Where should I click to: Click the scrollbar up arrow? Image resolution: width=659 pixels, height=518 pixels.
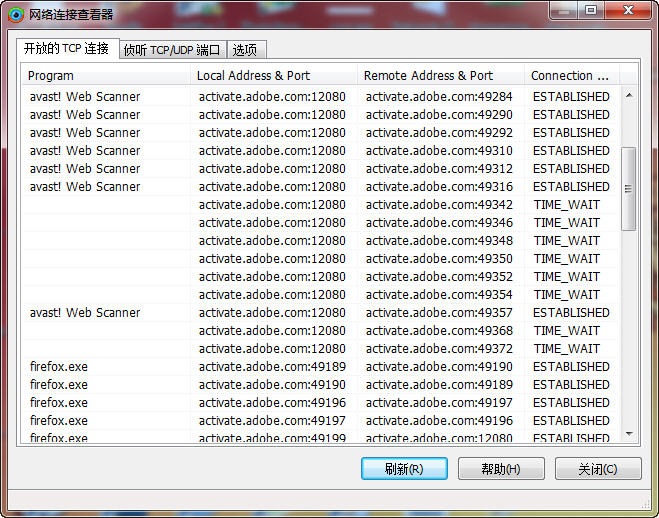pyautogui.click(x=629, y=96)
